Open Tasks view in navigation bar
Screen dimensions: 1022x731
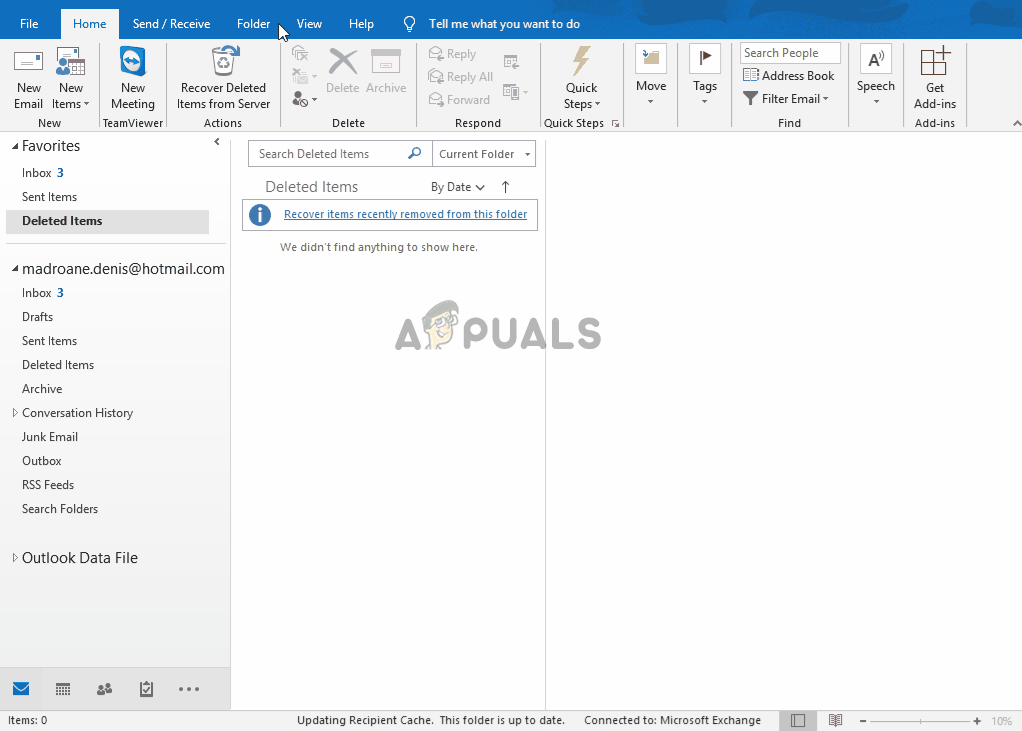pos(146,689)
